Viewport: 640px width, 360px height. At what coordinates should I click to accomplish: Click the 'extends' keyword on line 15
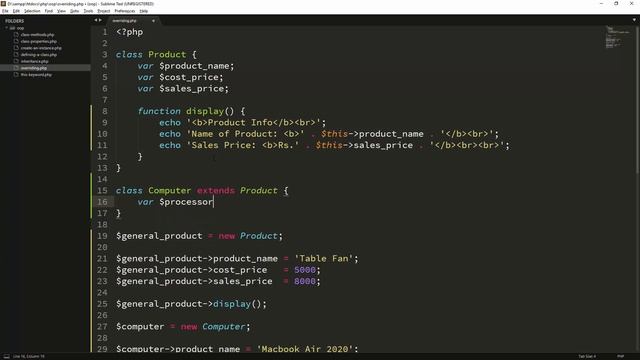(216, 191)
